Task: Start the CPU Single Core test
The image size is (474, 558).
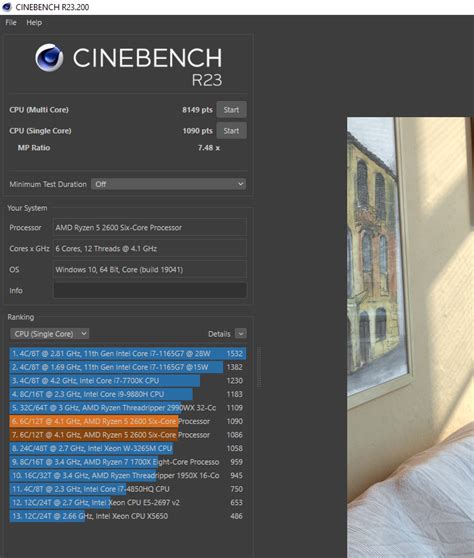Action: tap(231, 131)
